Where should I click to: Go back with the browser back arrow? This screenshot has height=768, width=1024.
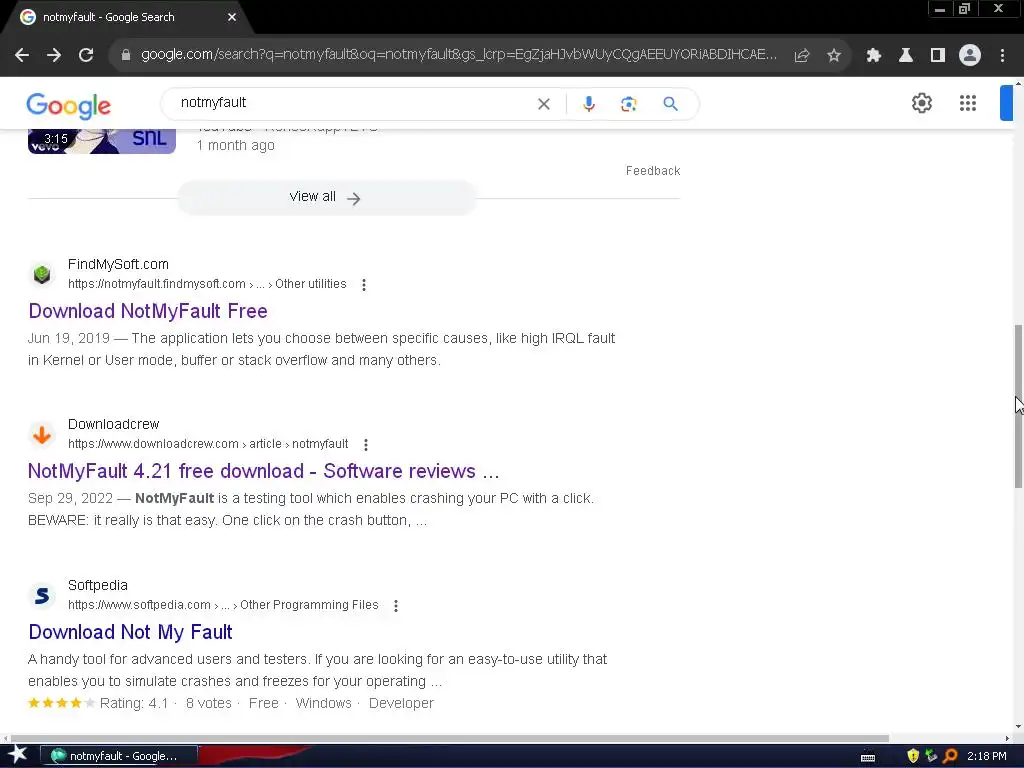tap(22, 55)
